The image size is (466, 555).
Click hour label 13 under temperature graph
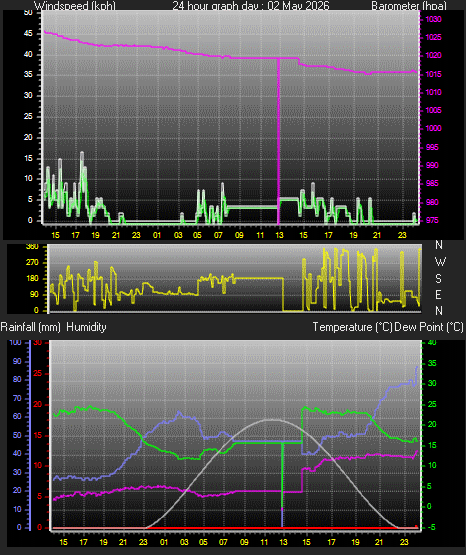pos(283,542)
